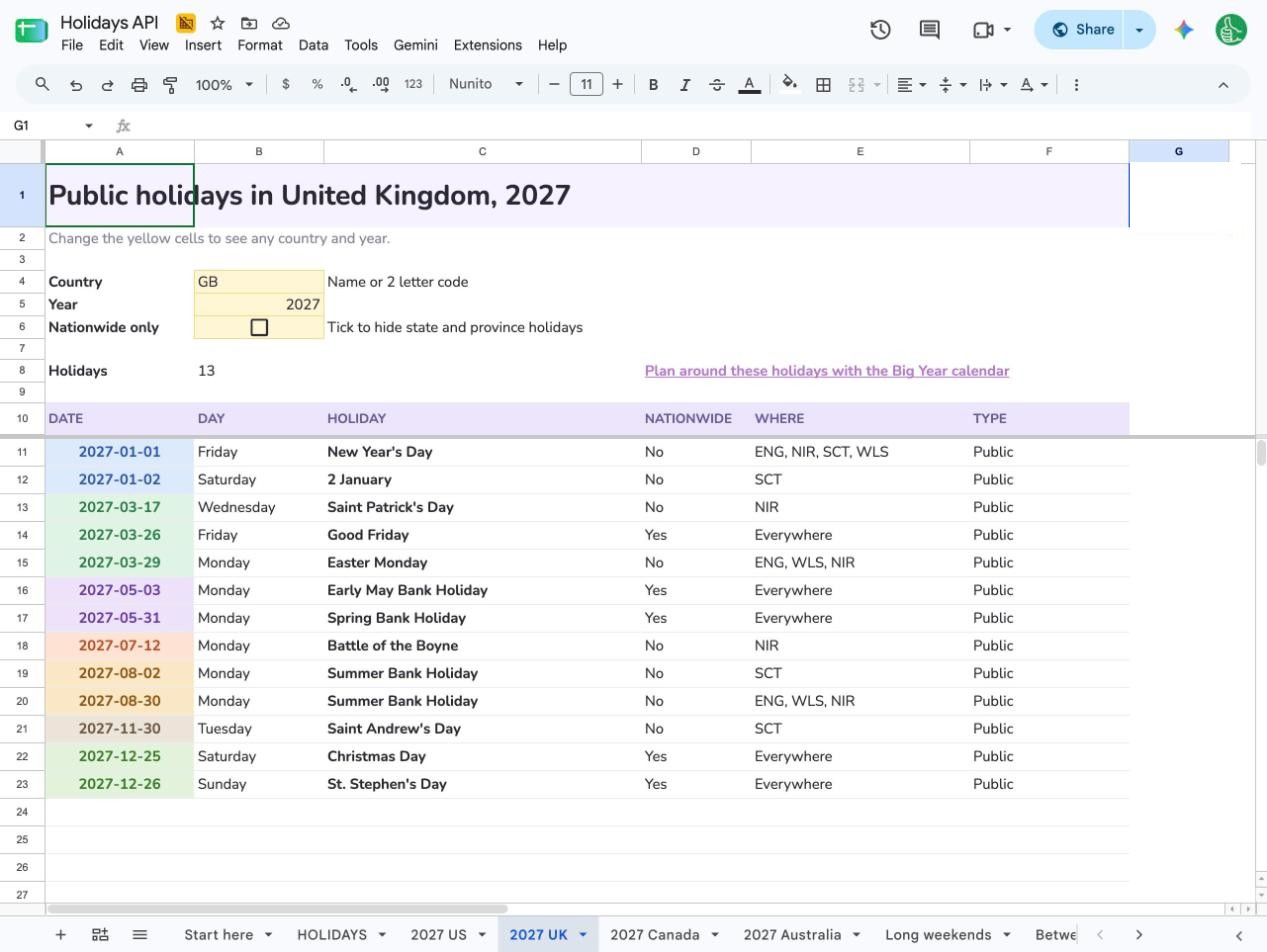
Task: Edit the font size field
Action: pos(586,85)
